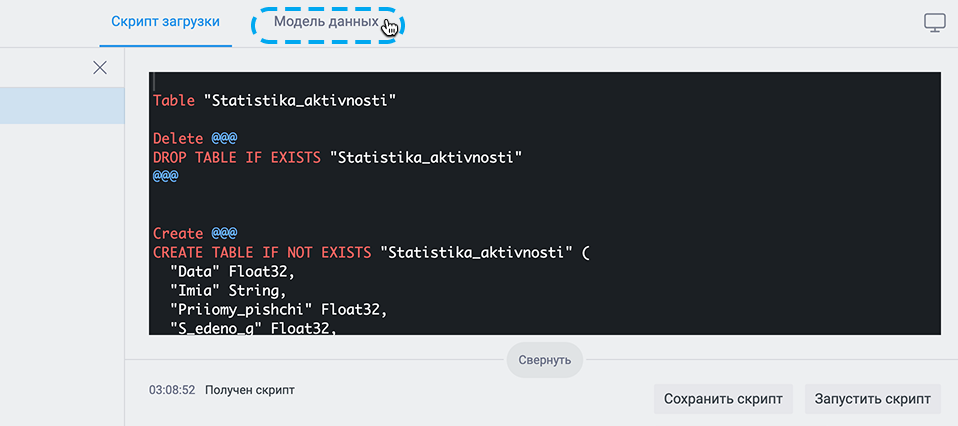Close the side panel with the X icon
Image resolution: width=958 pixels, height=426 pixels.
point(100,67)
